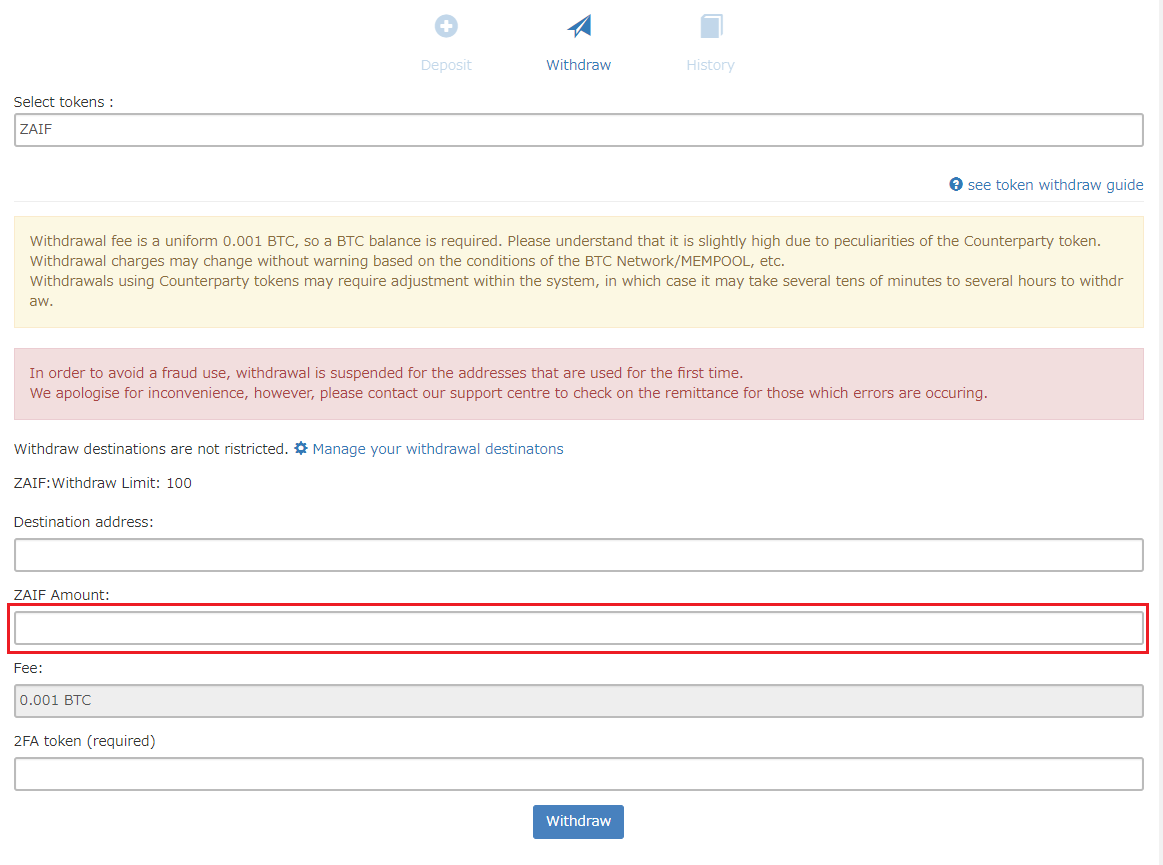Click the 'Select tokens :' label
The height and width of the screenshot is (865, 1163).
[64, 102]
